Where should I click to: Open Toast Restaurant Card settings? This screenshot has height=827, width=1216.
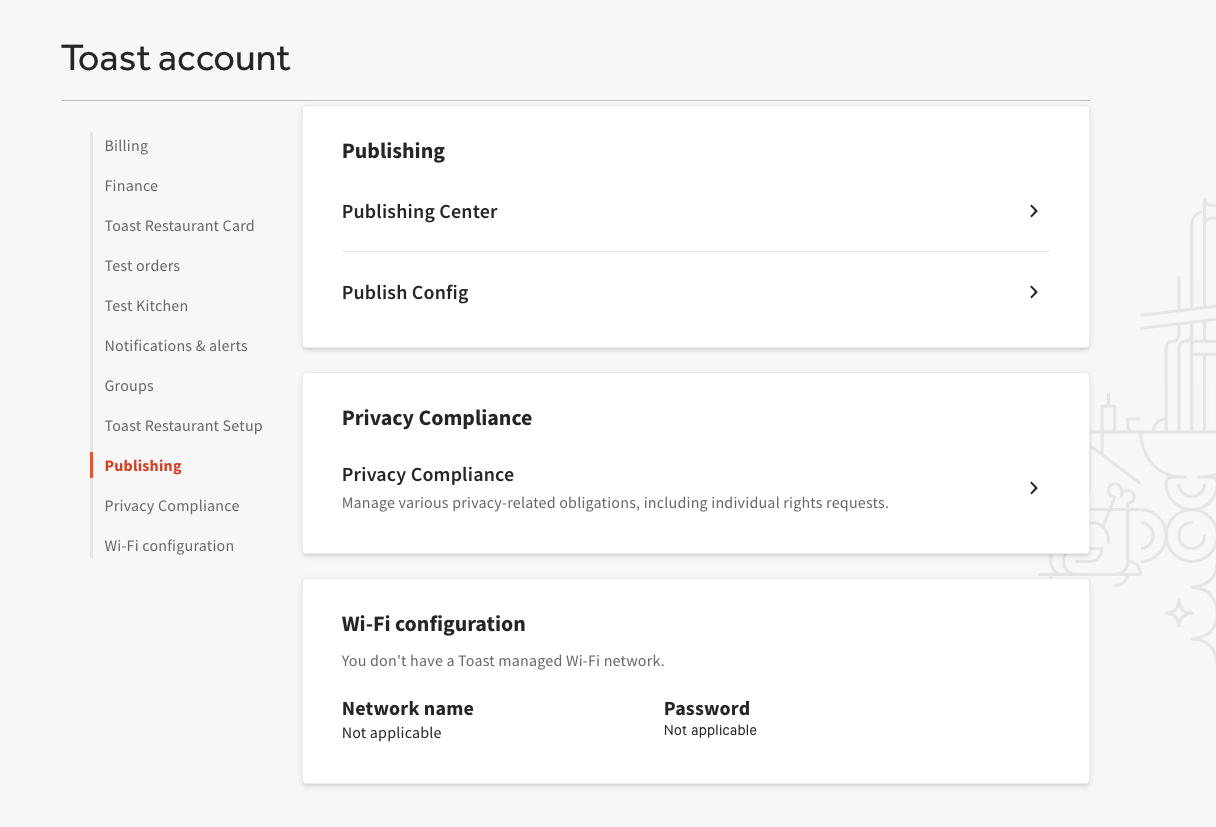179,225
